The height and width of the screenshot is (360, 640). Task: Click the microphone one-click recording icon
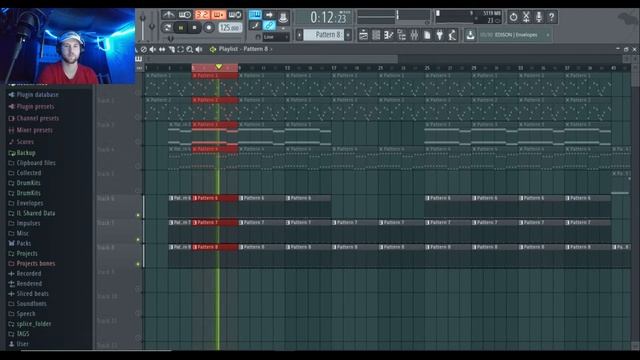(539, 17)
